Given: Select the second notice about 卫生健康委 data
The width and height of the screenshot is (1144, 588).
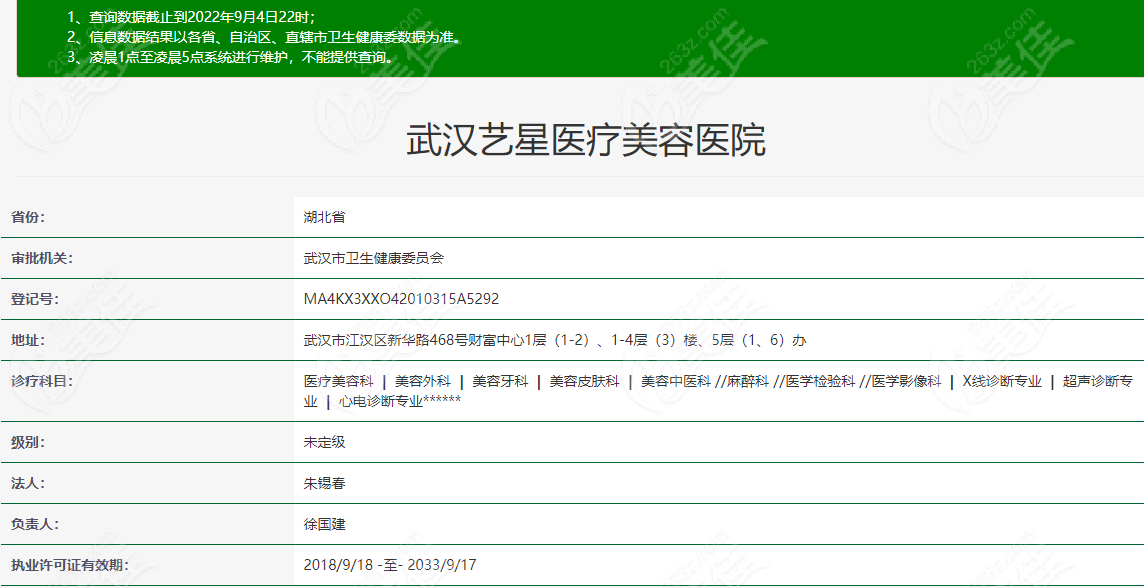Looking at the screenshot, I should click(x=264, y=37).
